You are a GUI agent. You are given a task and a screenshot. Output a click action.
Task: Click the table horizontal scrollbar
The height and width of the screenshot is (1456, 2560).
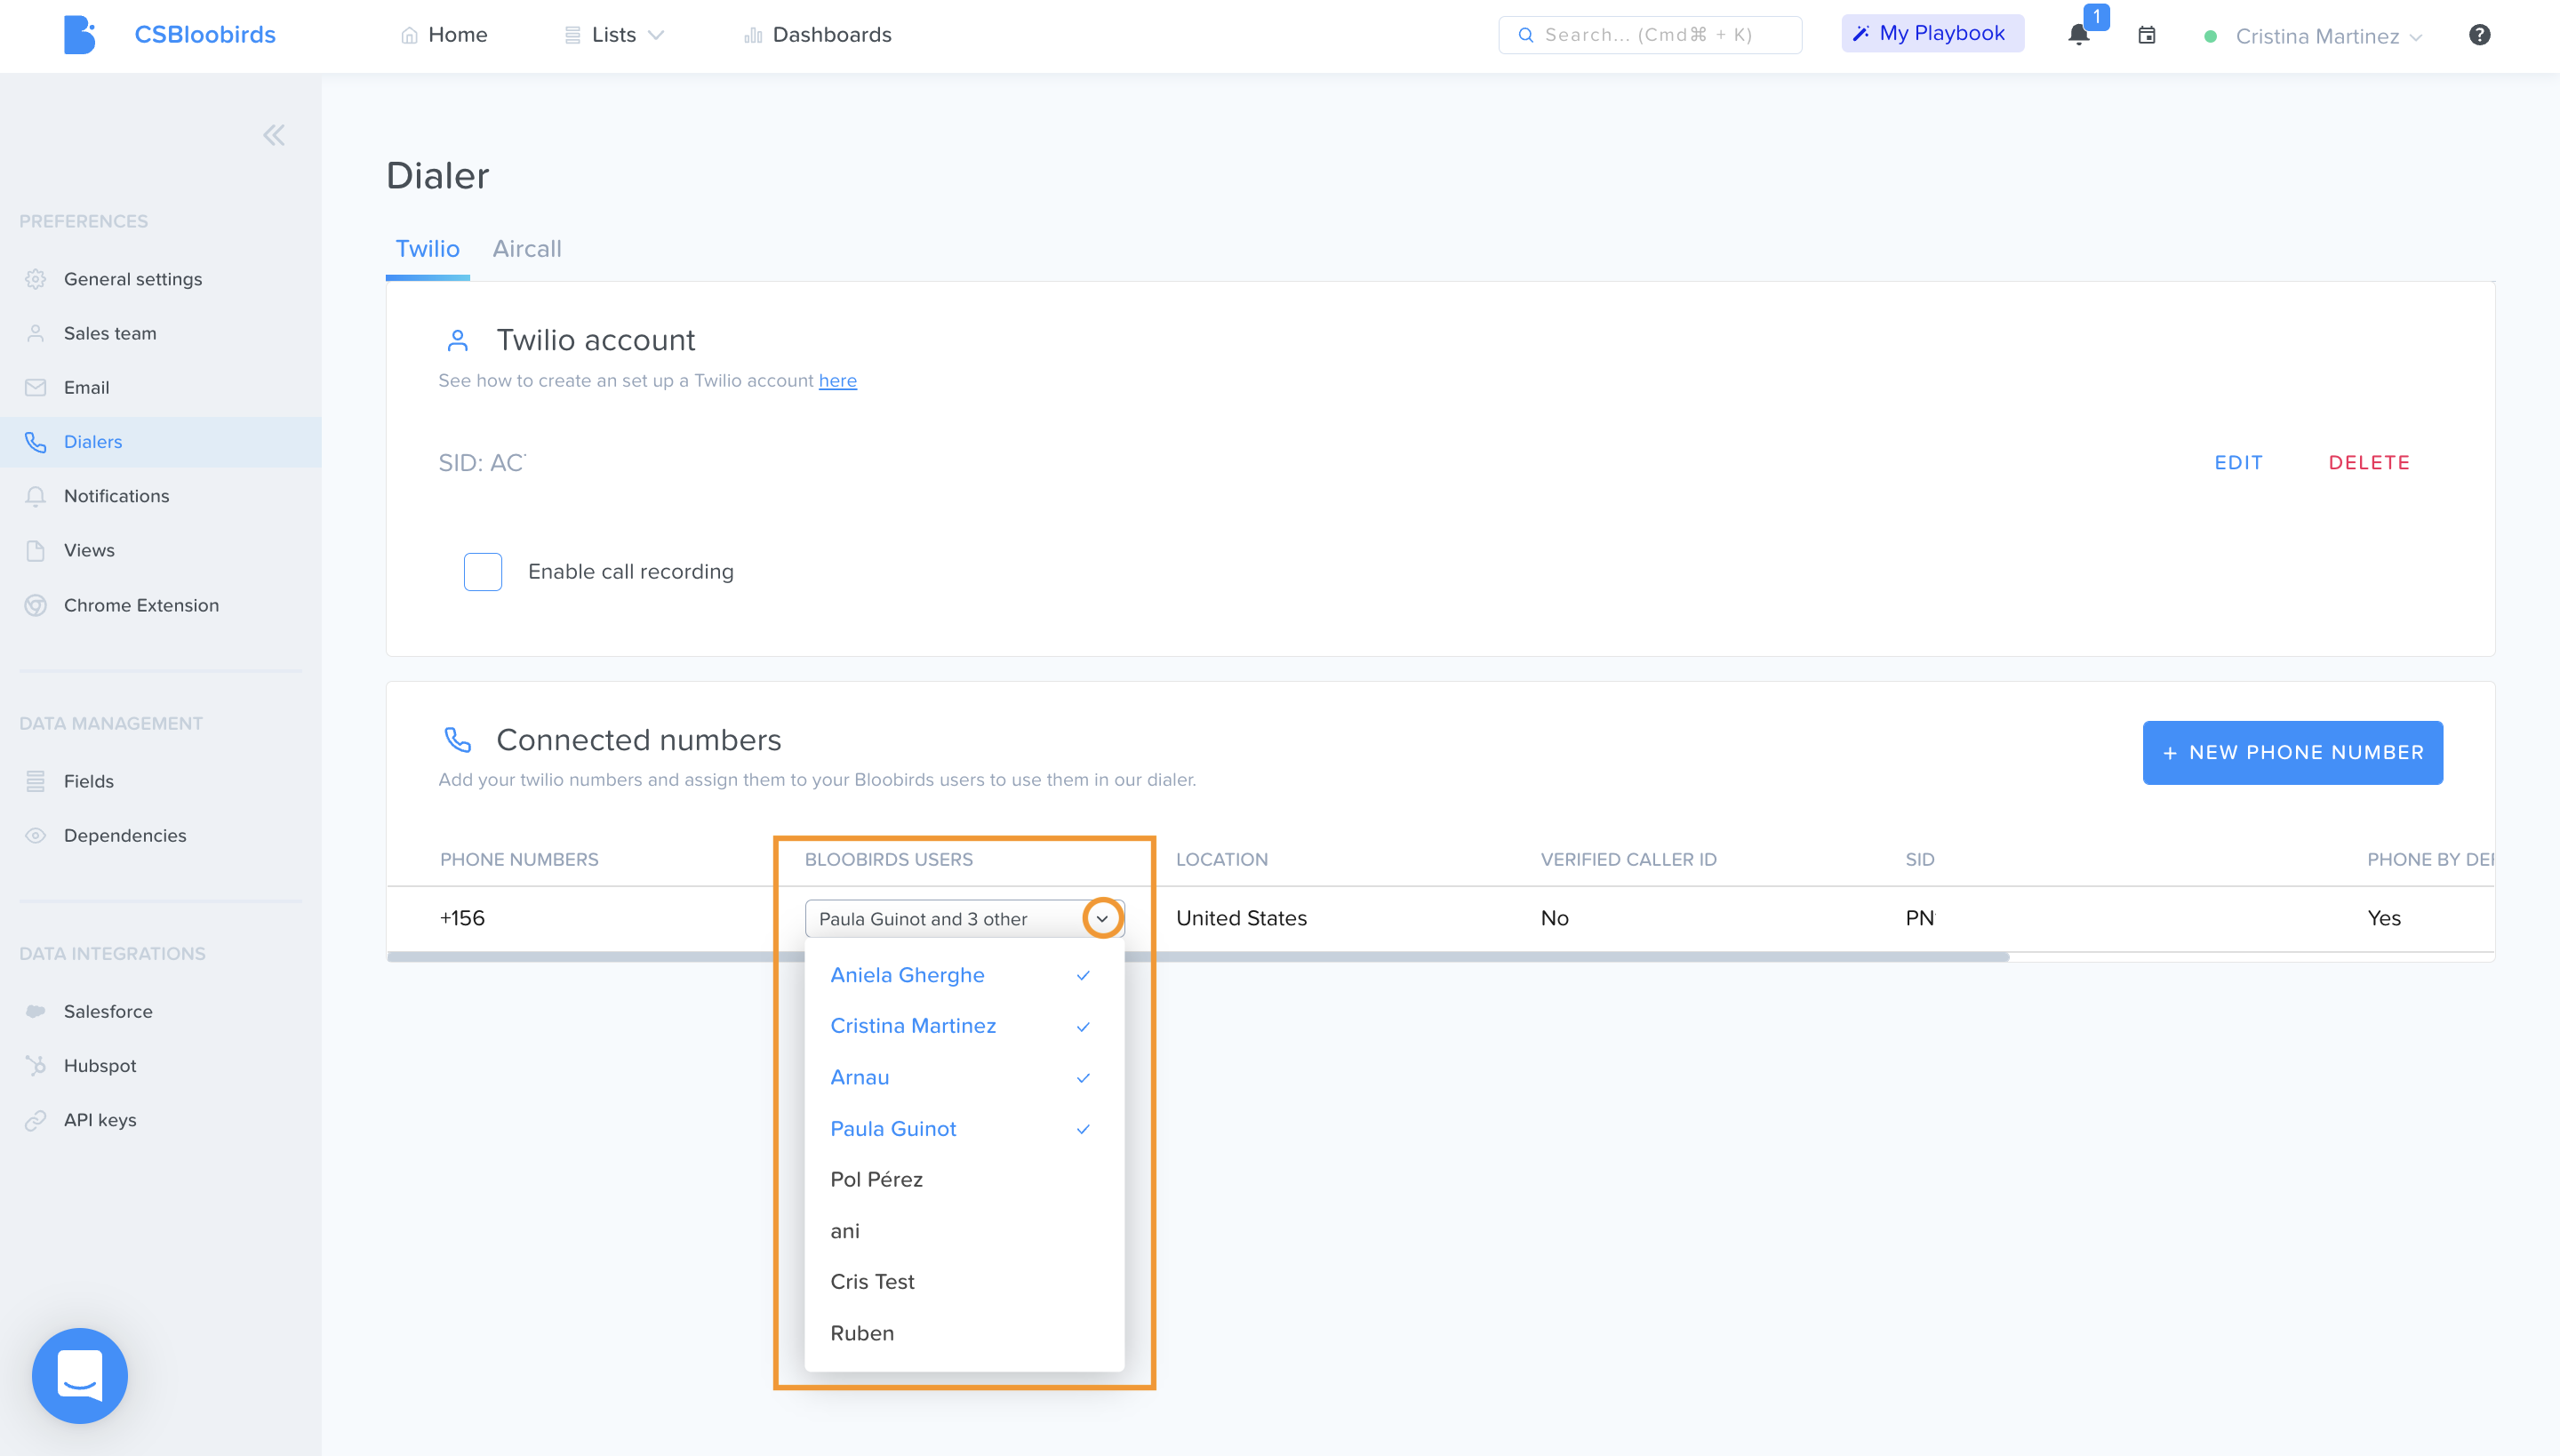click(x=1198, y=957)
